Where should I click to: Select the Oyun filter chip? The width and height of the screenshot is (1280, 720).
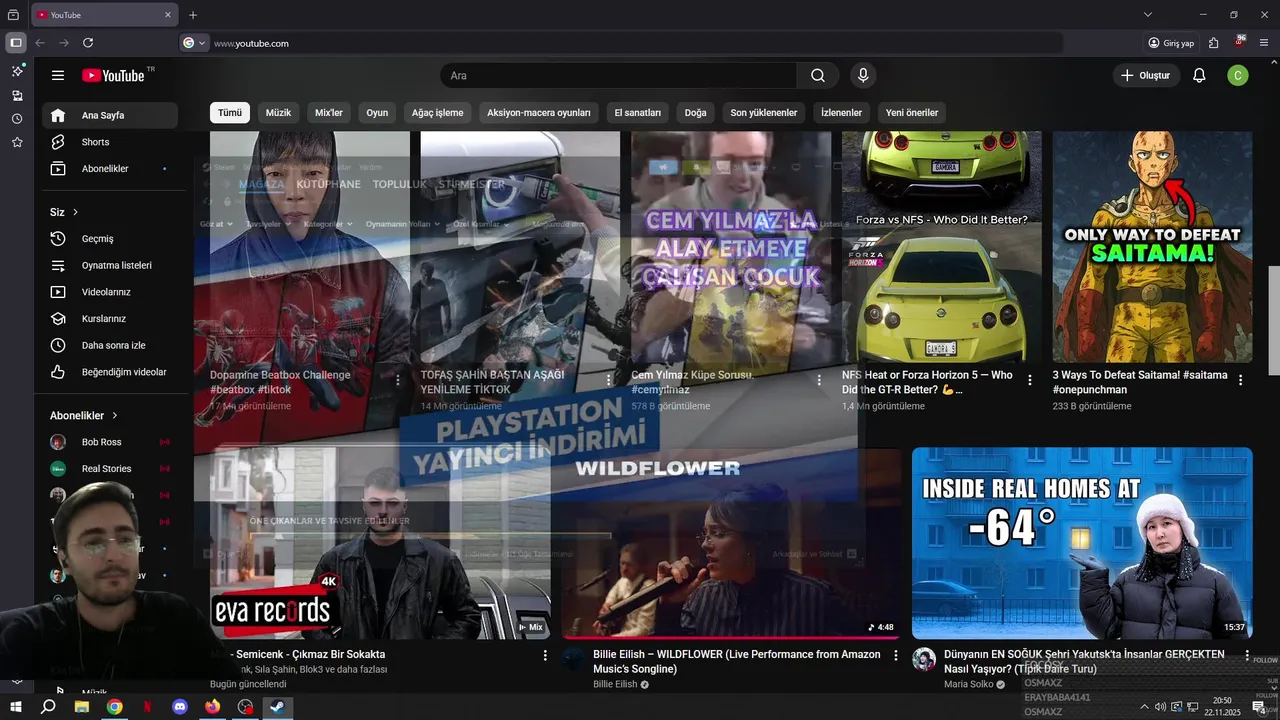click(377, 113)
